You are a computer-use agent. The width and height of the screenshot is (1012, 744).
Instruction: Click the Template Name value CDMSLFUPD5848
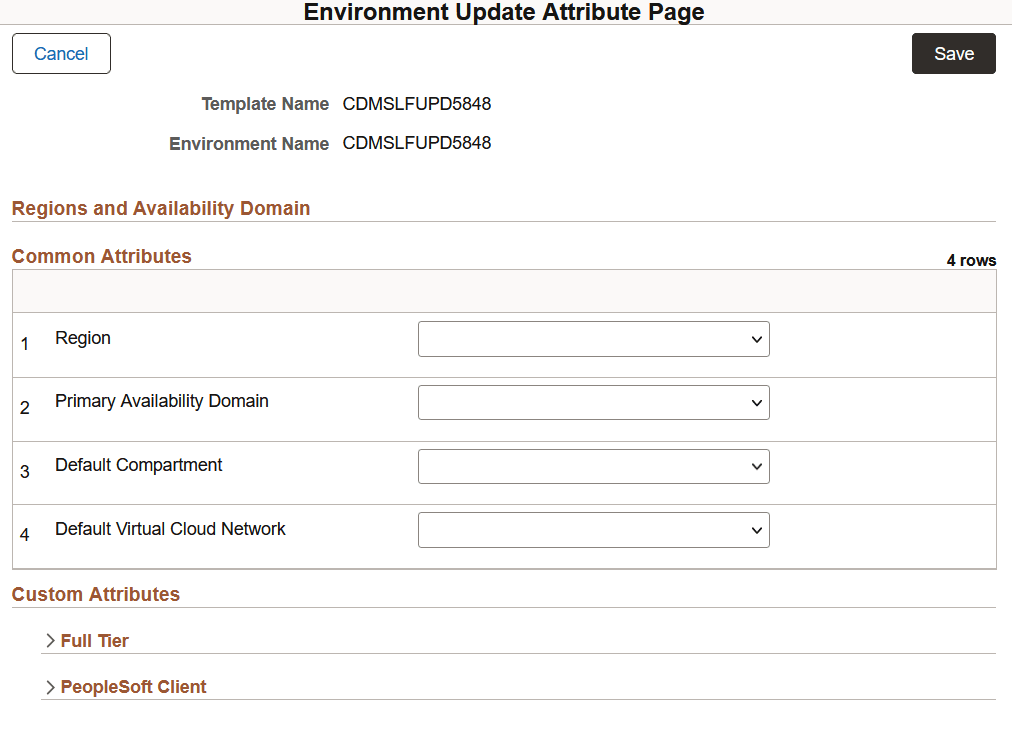pos(416,104)
